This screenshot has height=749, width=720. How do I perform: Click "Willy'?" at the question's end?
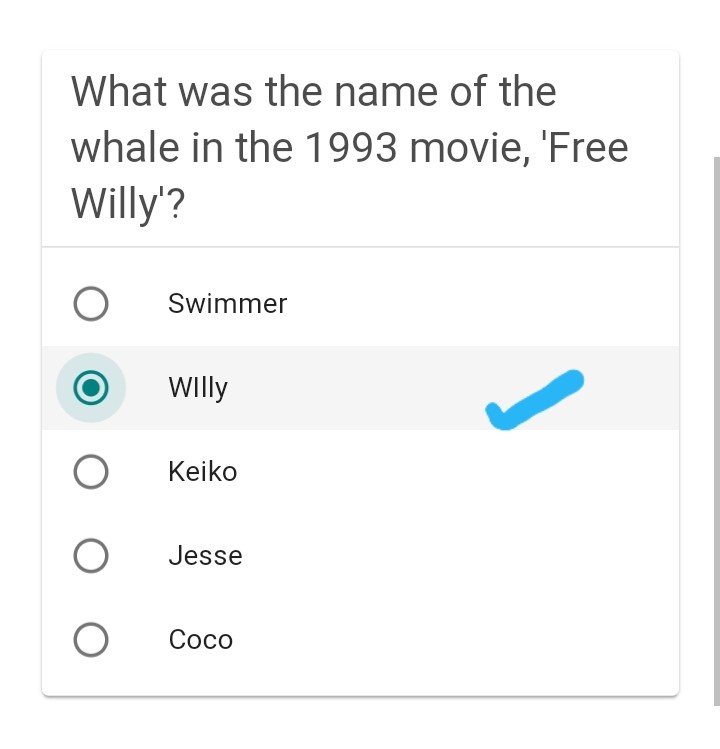coord(129,205)
